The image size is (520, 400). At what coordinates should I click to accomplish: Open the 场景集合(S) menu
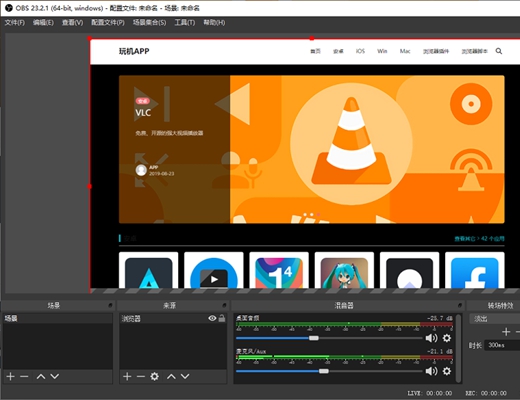(x=149, y=22)
